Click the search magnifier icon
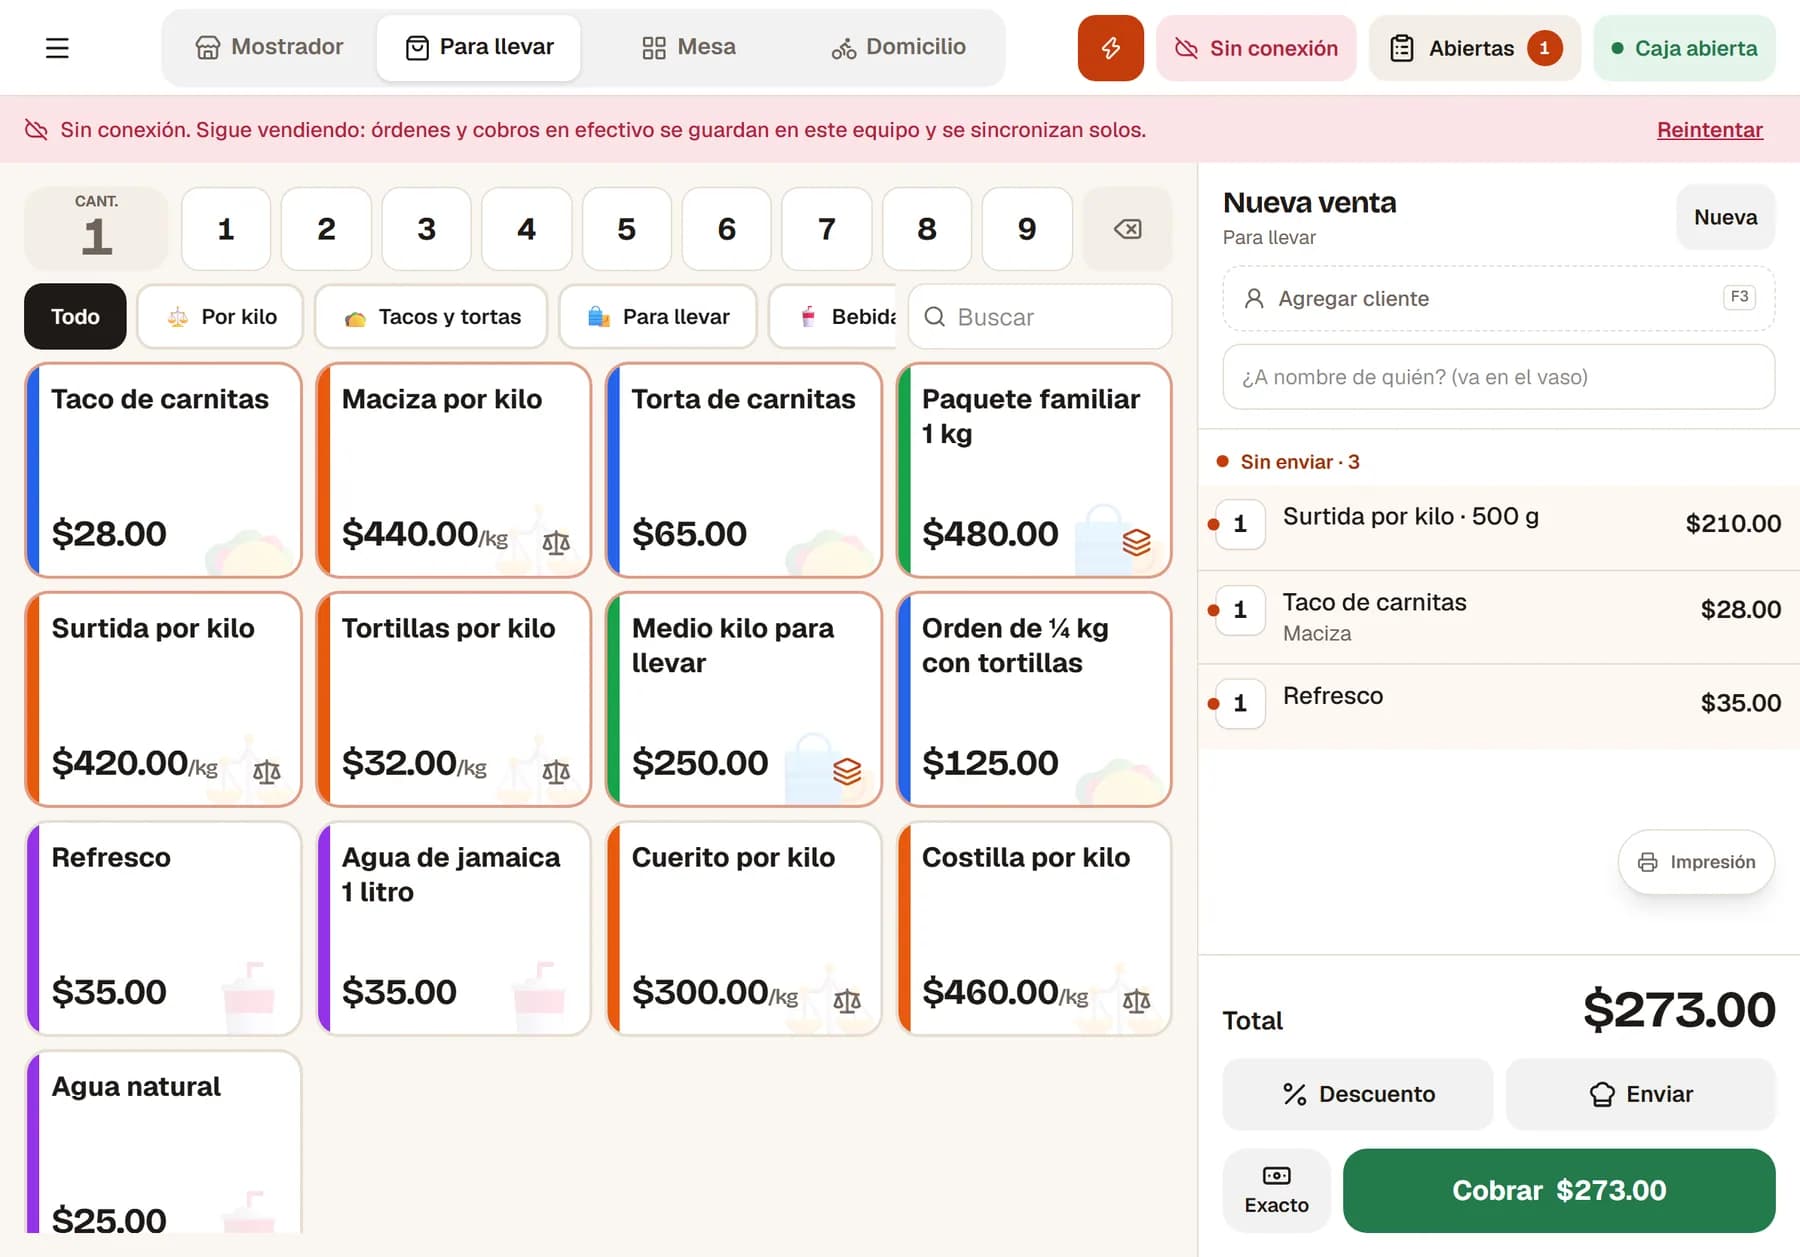The height and width of the screenshot is (1257, 1800). pos(935,317)
